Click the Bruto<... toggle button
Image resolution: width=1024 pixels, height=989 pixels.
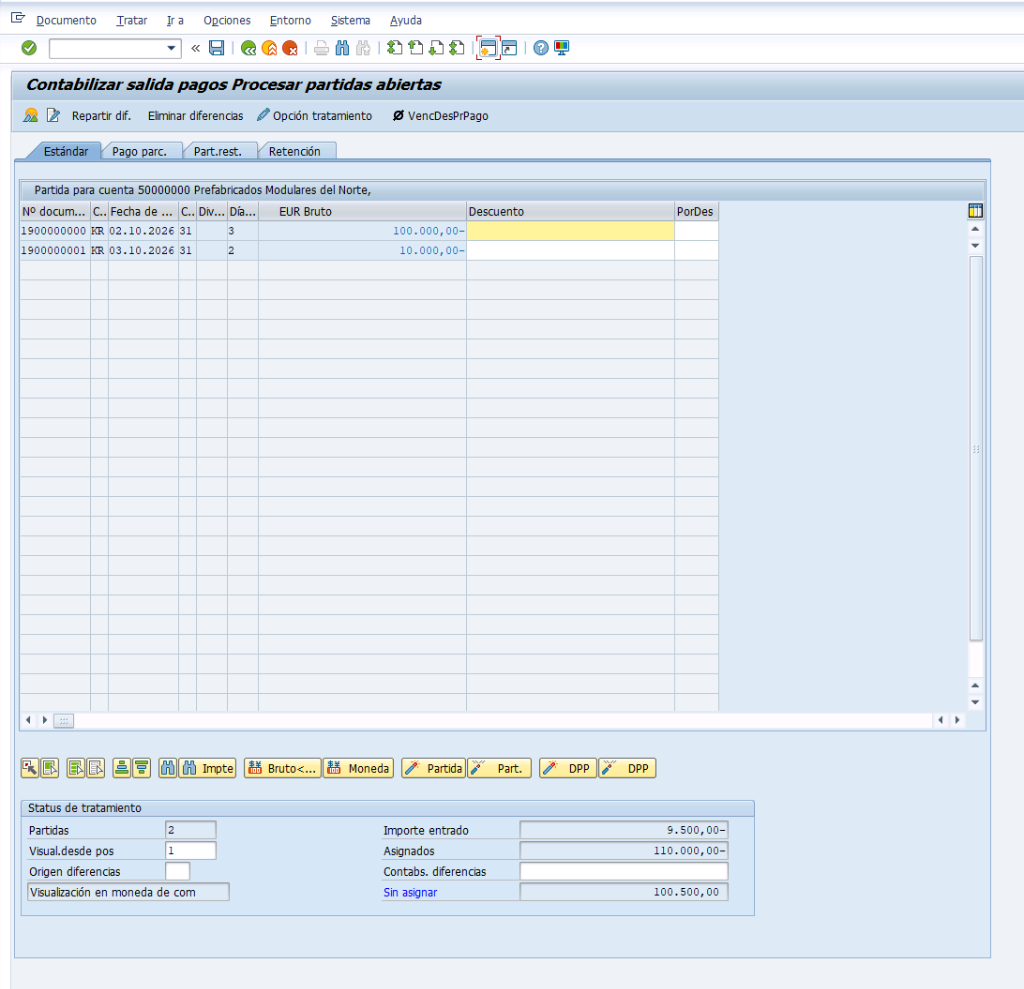point(283,768)
